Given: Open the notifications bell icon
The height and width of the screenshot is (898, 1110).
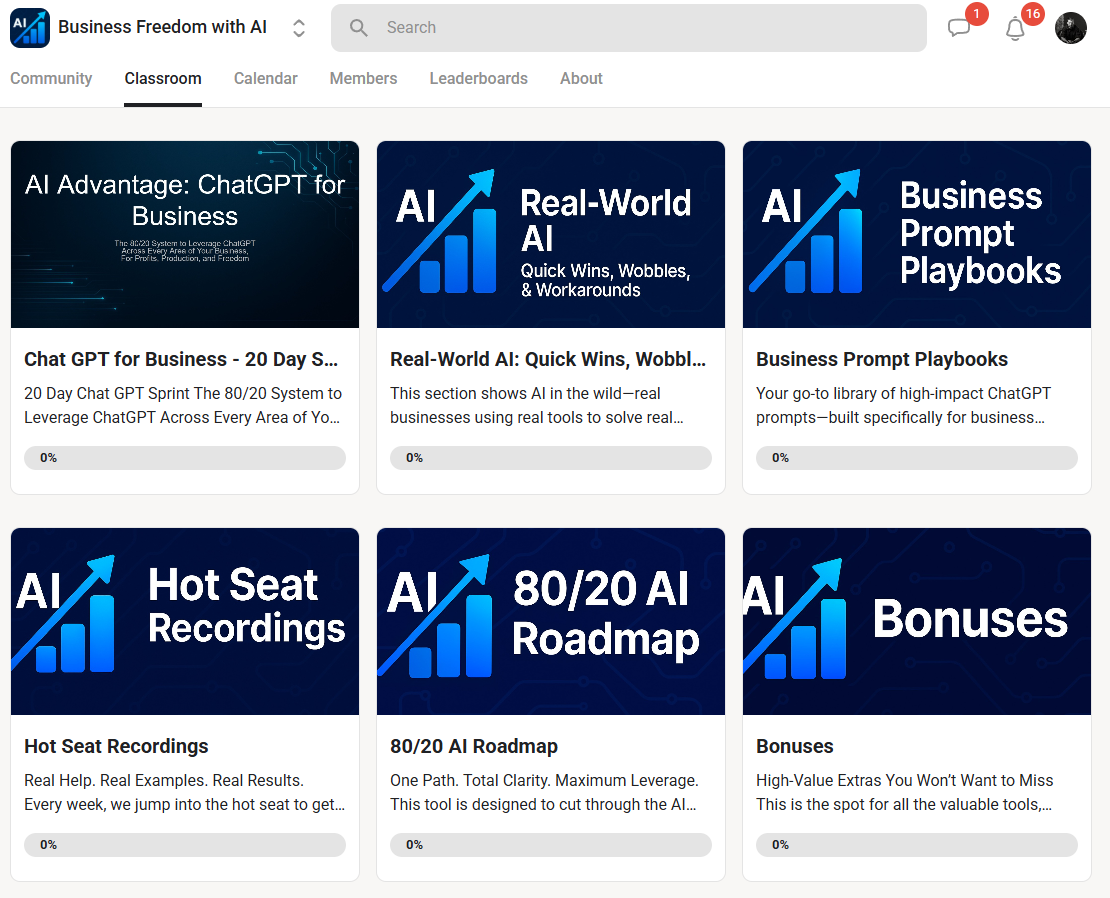Looking at the screenshot, I should click(x=1015, y=28).
